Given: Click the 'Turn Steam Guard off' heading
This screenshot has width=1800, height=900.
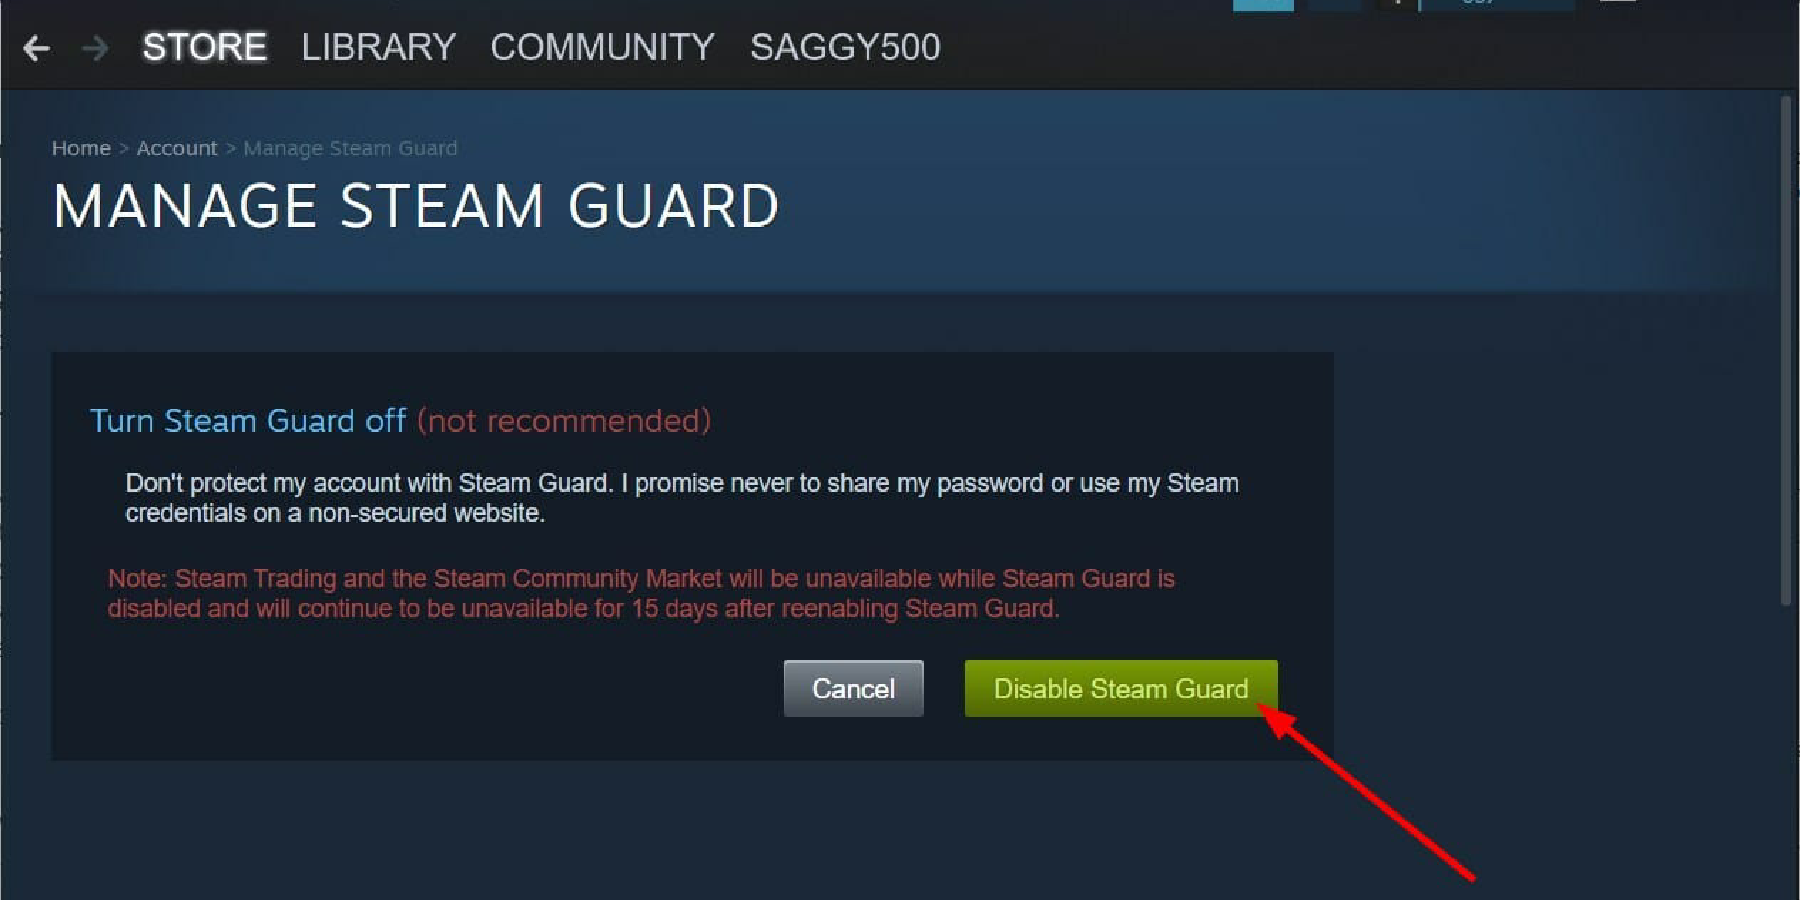Looking at the screenshot, I should pos(248,420).
